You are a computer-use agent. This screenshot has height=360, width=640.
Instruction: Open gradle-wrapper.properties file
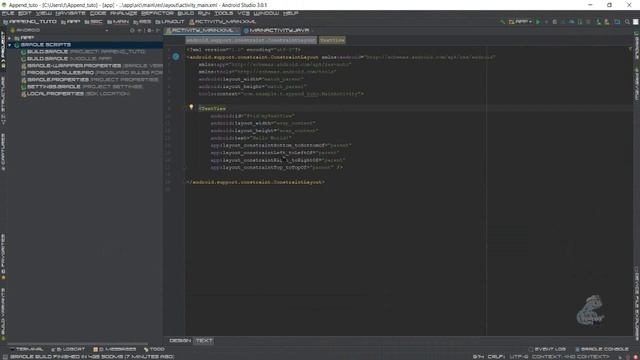pyautogui.click(x=92, y=66)
